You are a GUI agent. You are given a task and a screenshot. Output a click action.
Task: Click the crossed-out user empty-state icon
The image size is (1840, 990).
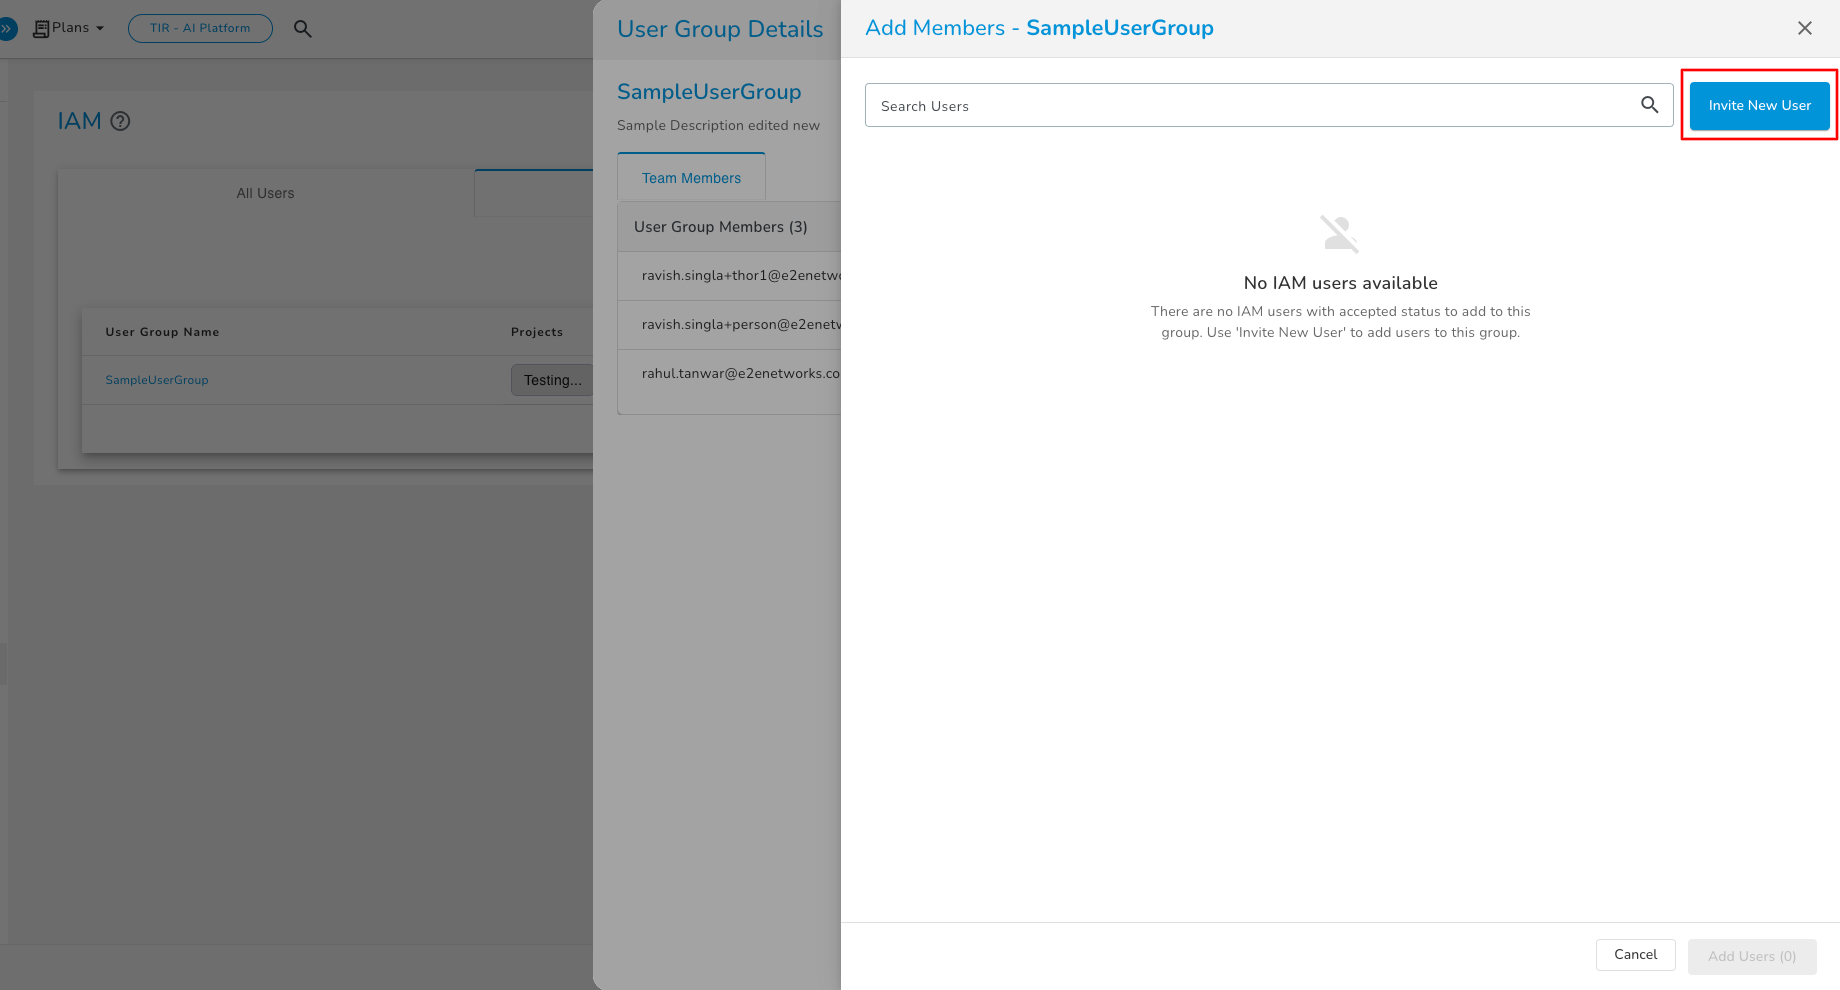coord(1339,234)
